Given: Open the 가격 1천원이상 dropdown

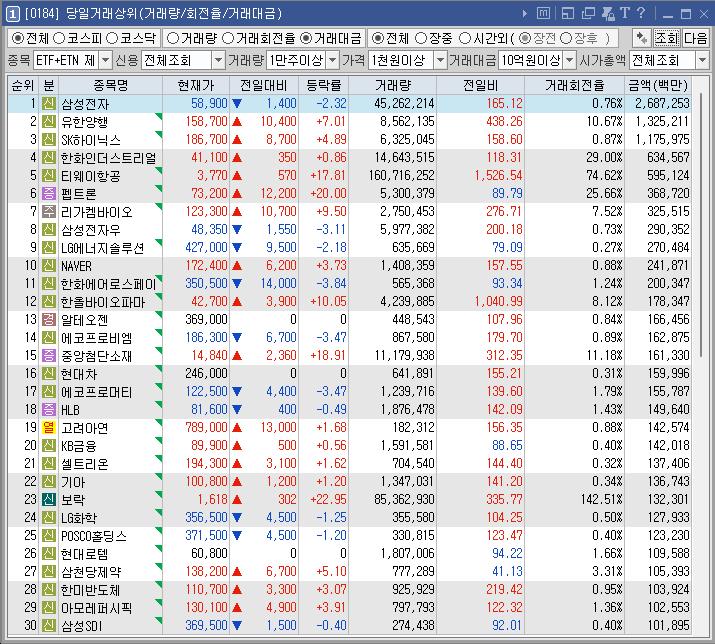Looking at the screenshot, I should [440, 60].
